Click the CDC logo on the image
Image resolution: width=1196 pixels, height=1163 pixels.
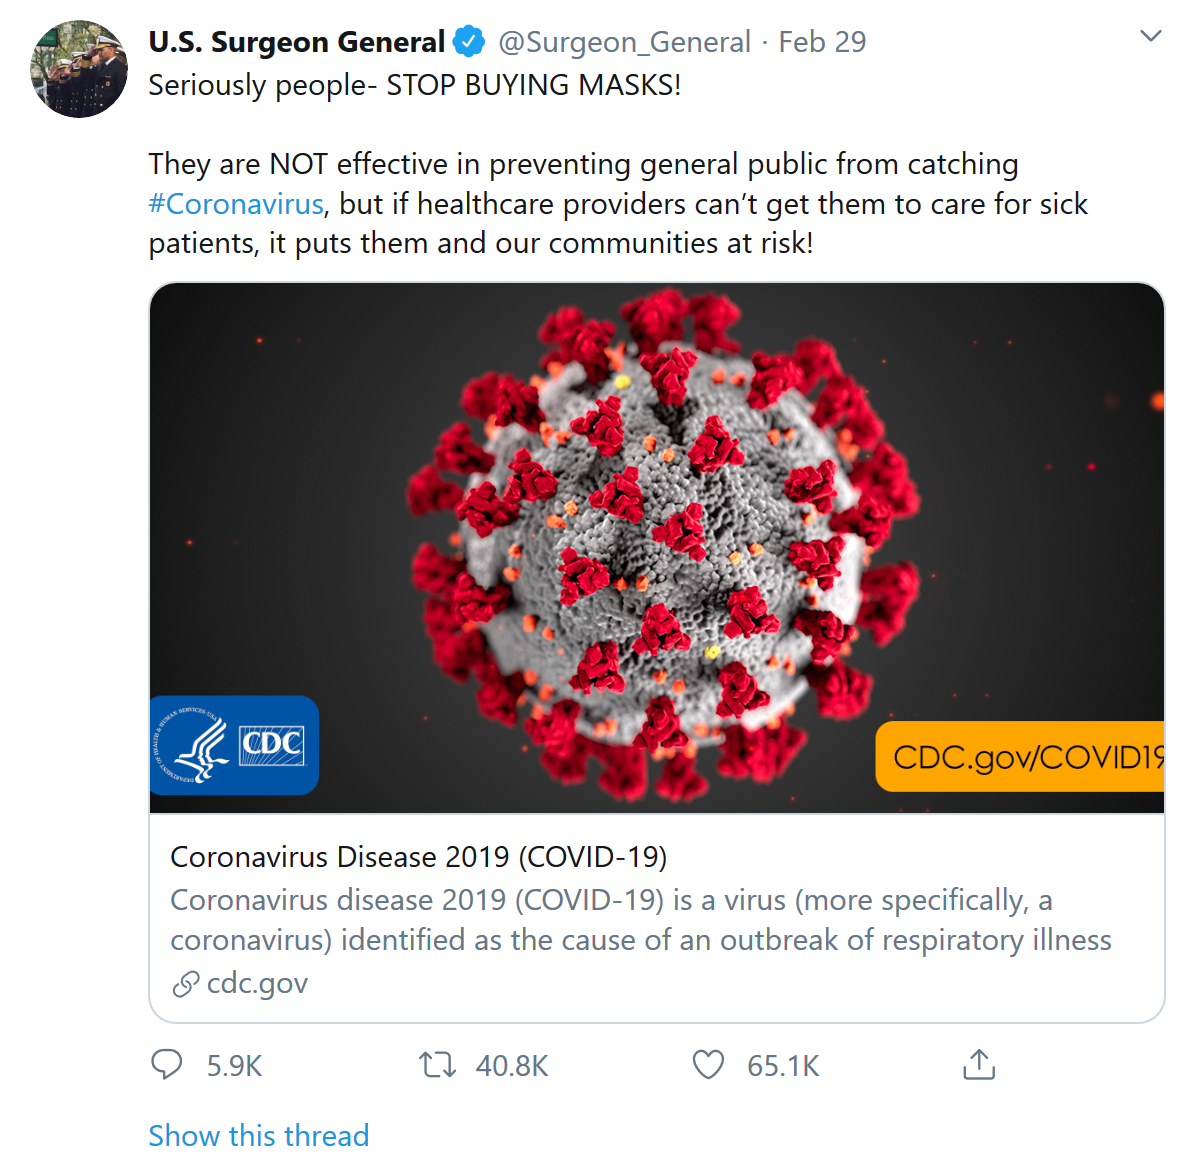(234, 745)
